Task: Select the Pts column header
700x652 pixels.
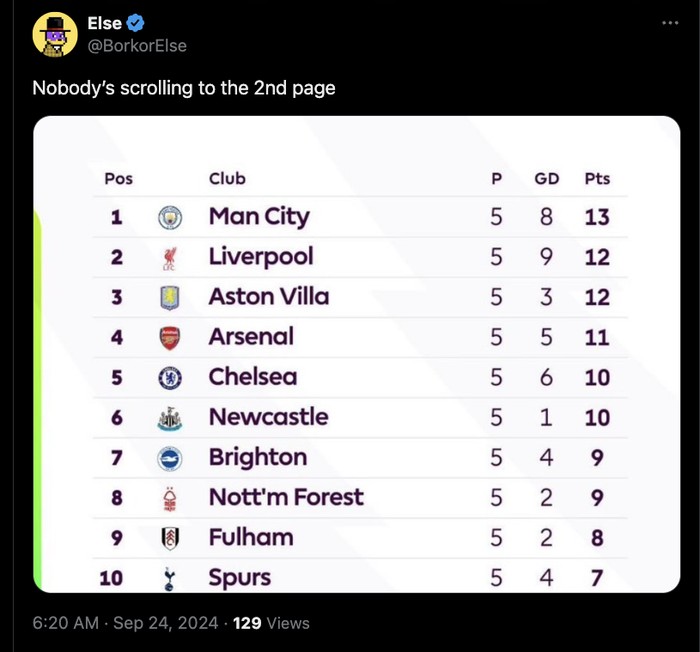Action: [x=597, y=179]
